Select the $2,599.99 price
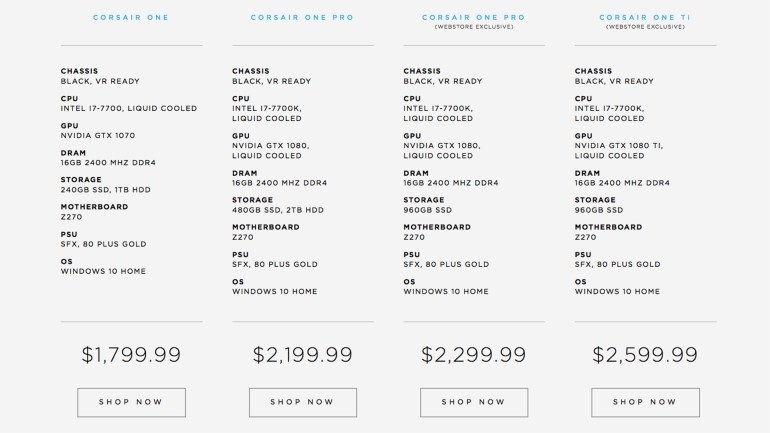Image resolution: width=770 pixels, height=433 pixels. coord(645,354)
